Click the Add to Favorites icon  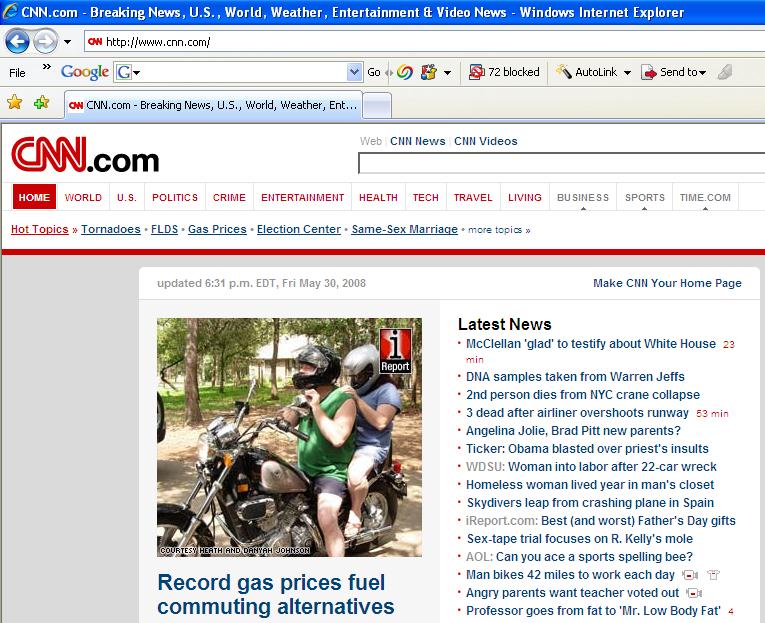click(41, 103)
